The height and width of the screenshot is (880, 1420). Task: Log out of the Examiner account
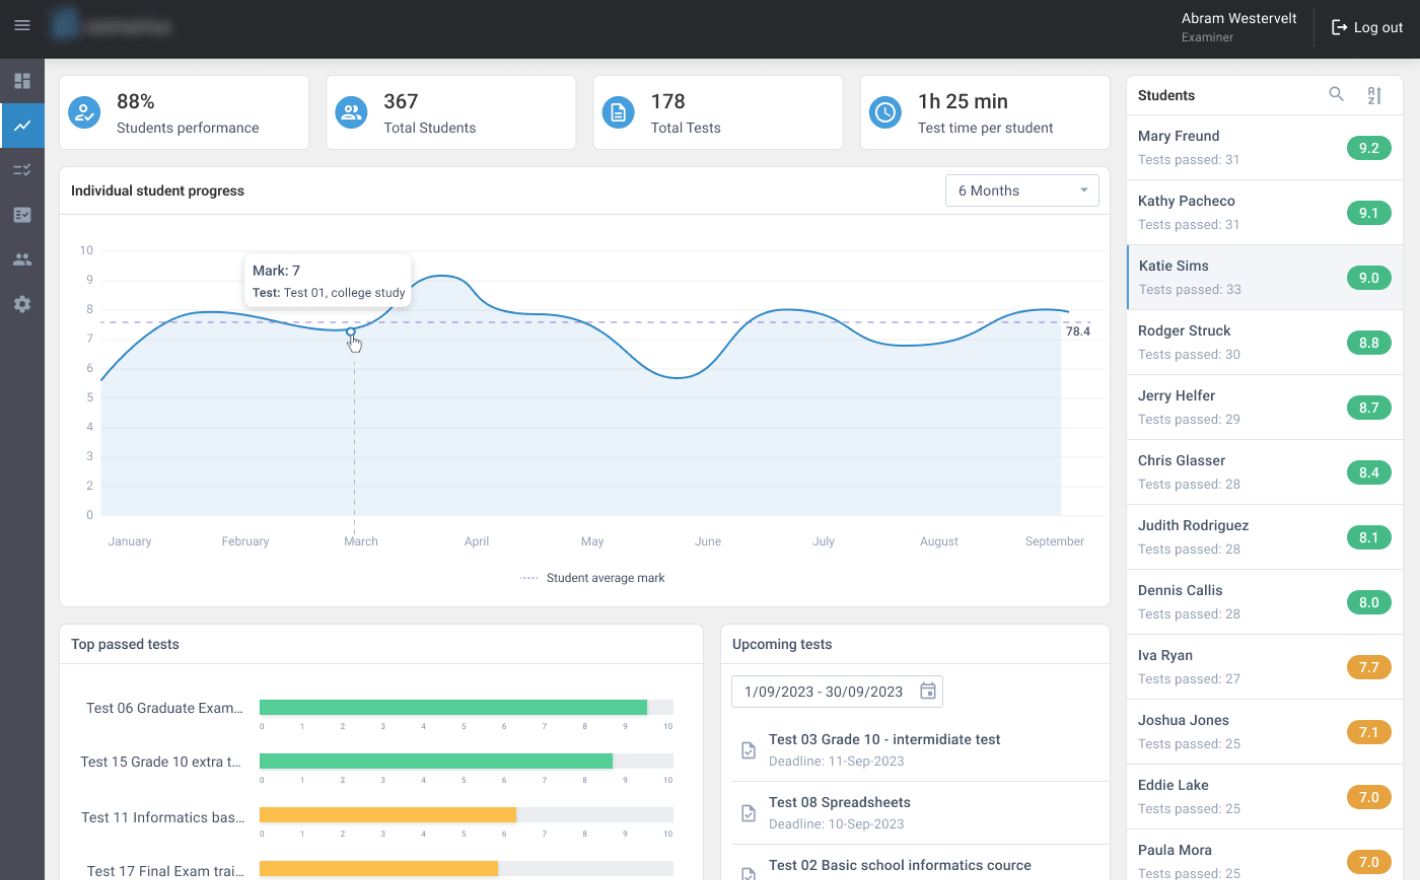(x=1366, y=27)
